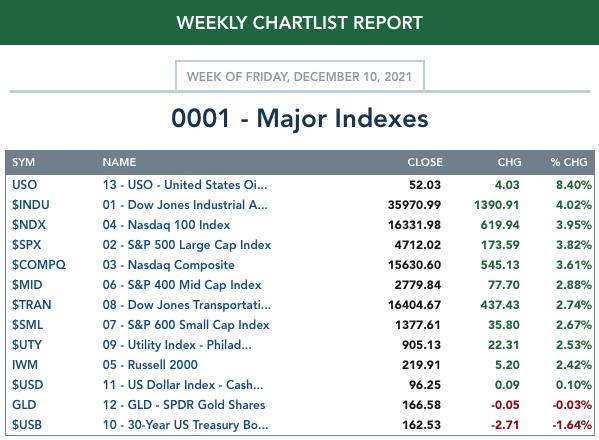Click the CHG column header

coord(509,162)
